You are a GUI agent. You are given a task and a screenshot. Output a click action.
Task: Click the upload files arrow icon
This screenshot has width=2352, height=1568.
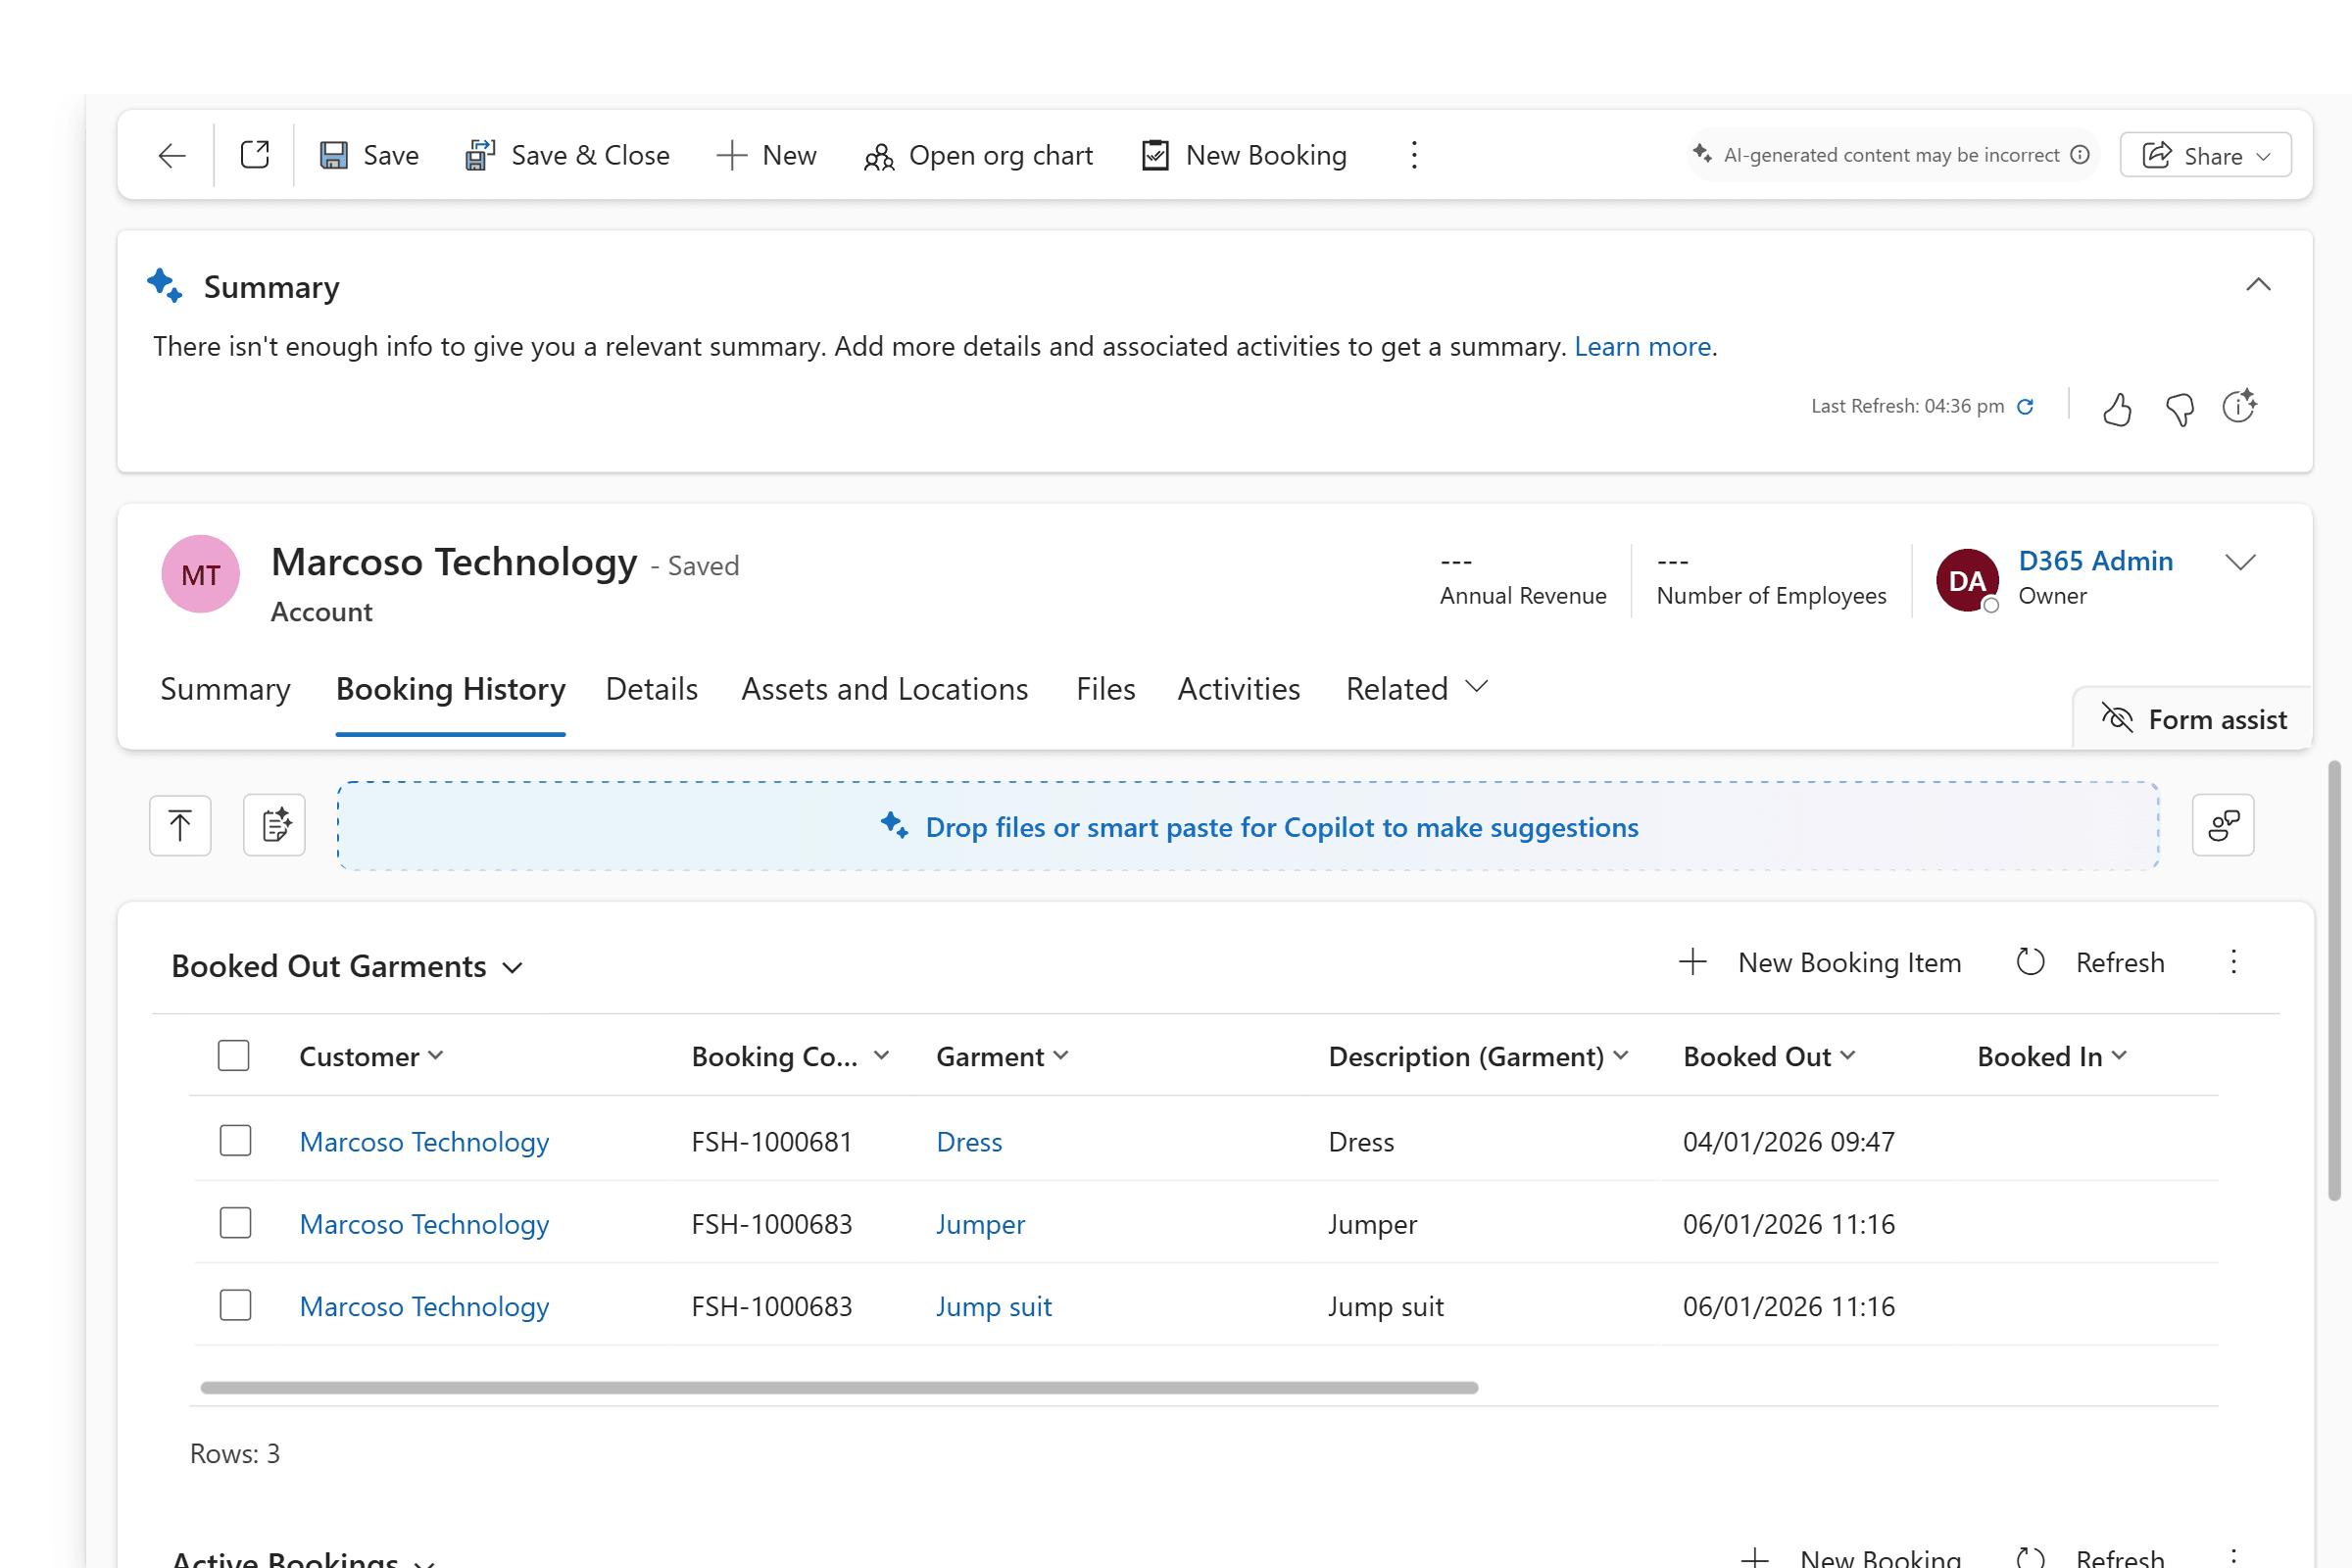180,826
